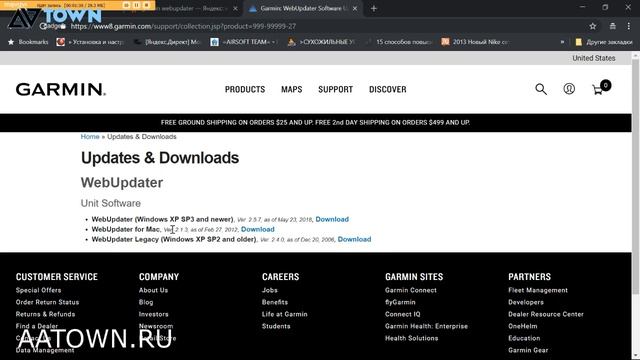Open the AIRSOFT TEAM bookmark
The image size is (640, 360).
coord(244,42)
